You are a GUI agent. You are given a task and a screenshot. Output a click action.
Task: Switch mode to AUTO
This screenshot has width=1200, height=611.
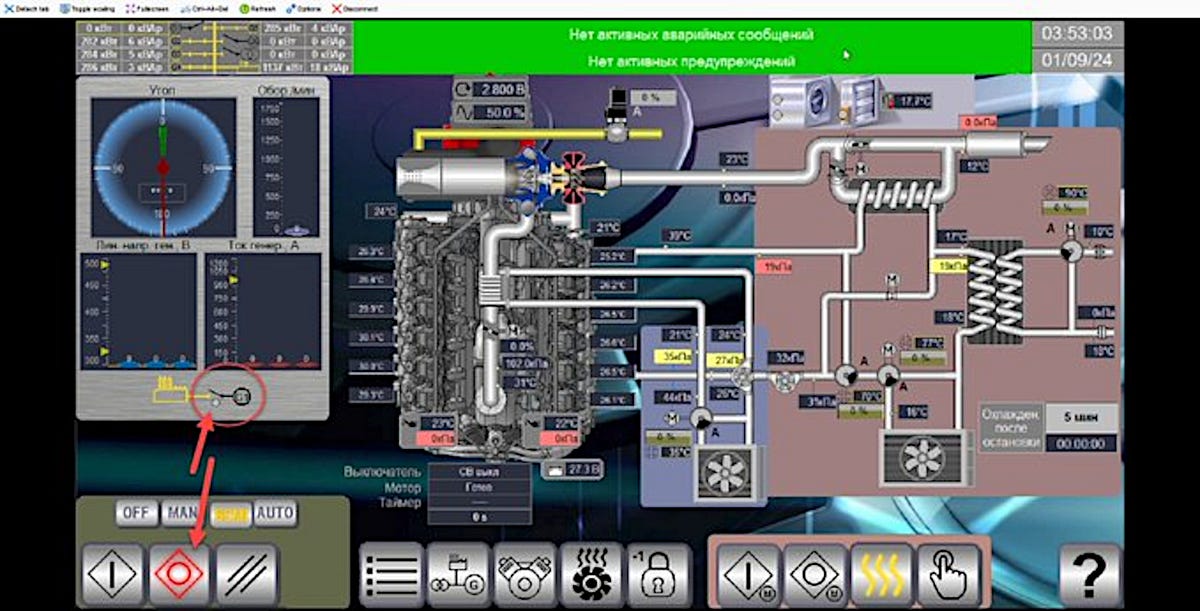coord(274,514)
